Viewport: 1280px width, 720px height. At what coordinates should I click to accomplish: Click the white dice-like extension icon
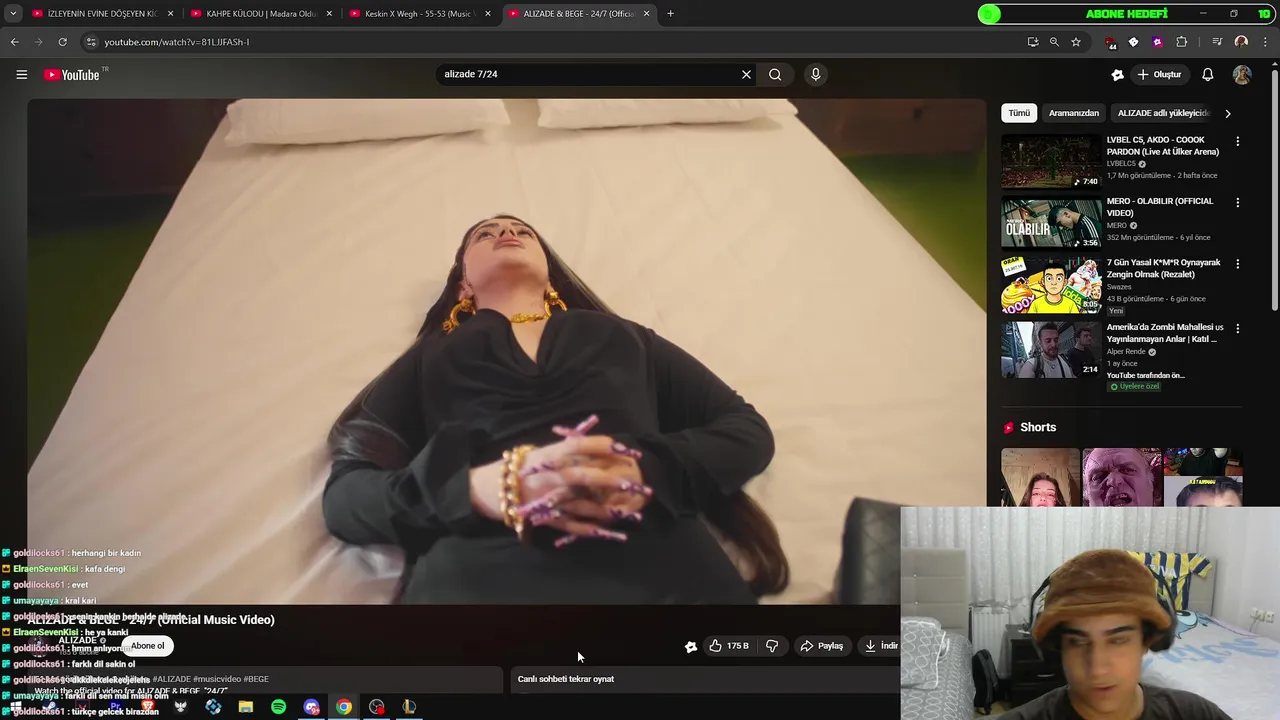pos(1133,42)
